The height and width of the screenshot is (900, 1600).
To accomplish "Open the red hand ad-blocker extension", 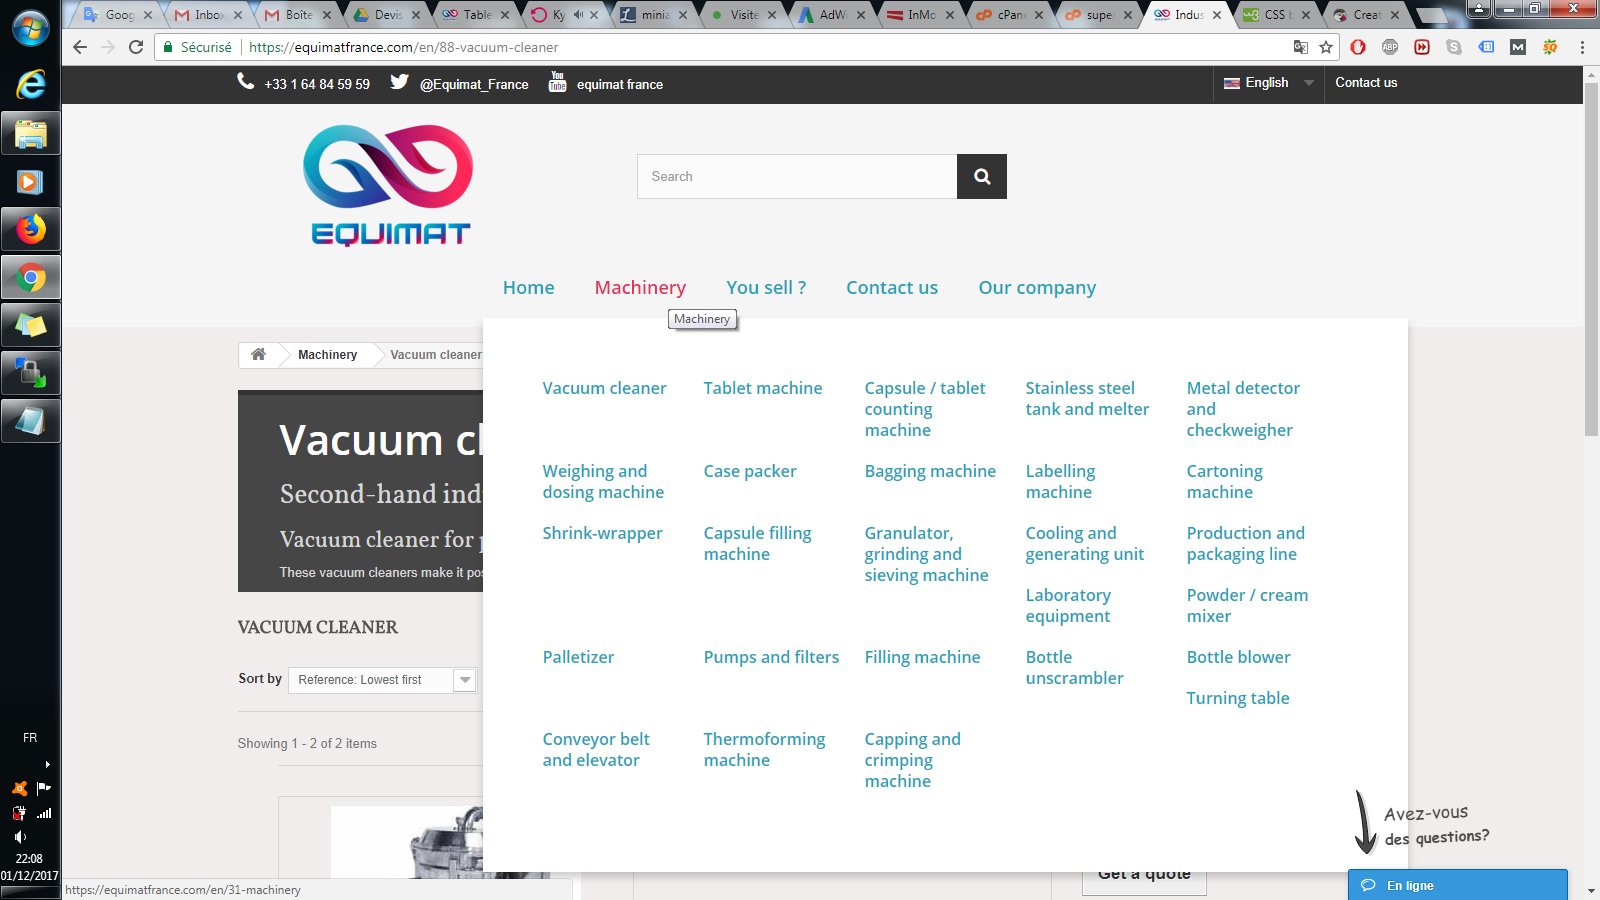I will tap(1358, 47).
